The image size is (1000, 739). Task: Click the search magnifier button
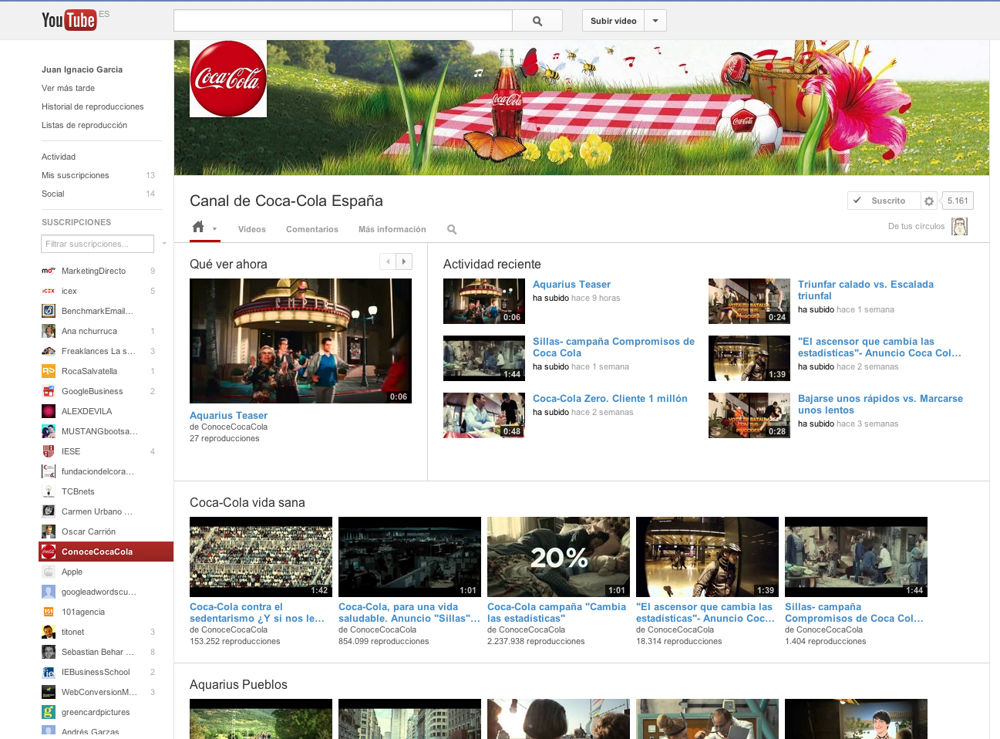(x=537, y=20)
